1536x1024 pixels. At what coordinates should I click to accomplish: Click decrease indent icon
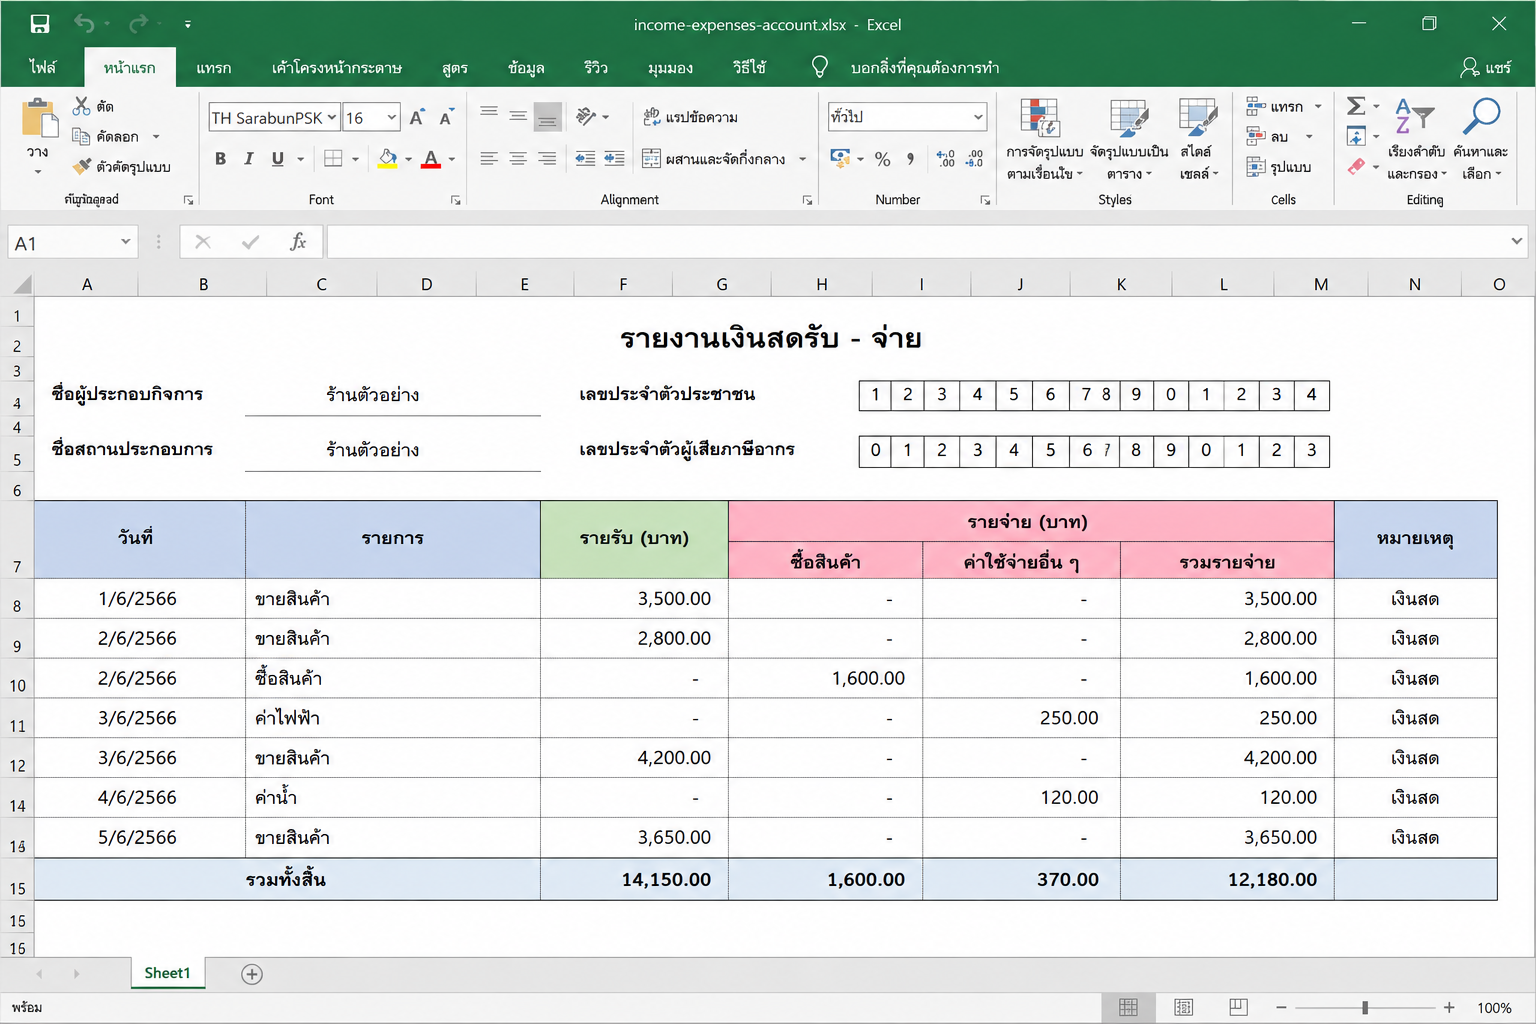point(586,159)
